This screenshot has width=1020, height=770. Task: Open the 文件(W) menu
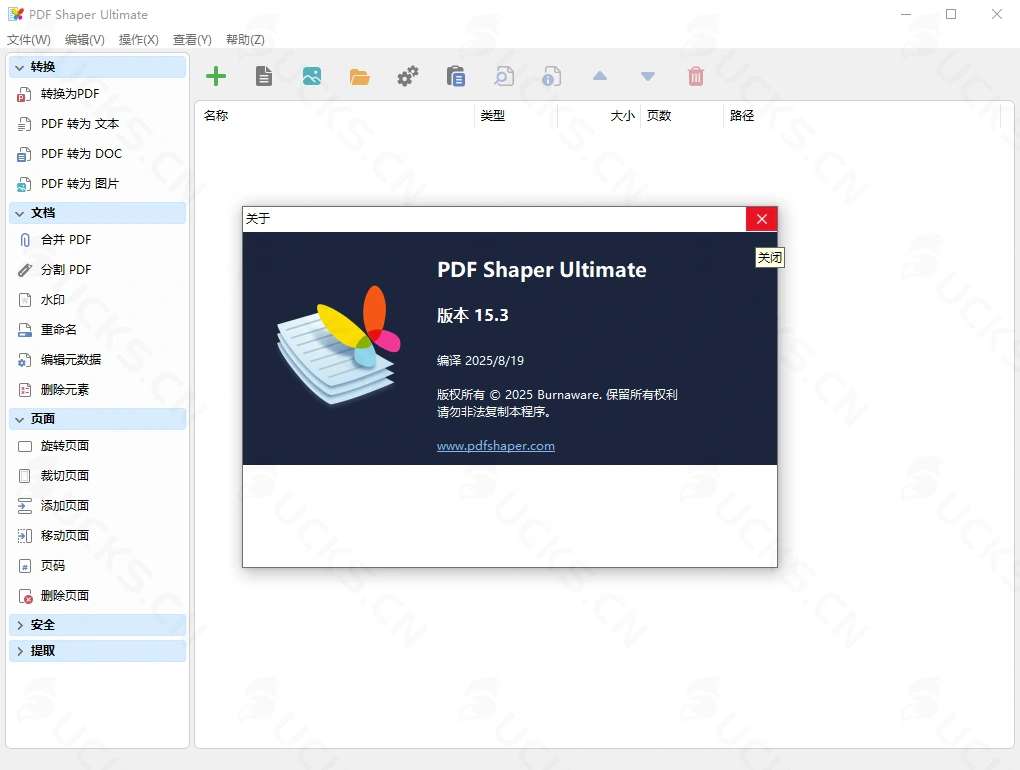[29, 39]
